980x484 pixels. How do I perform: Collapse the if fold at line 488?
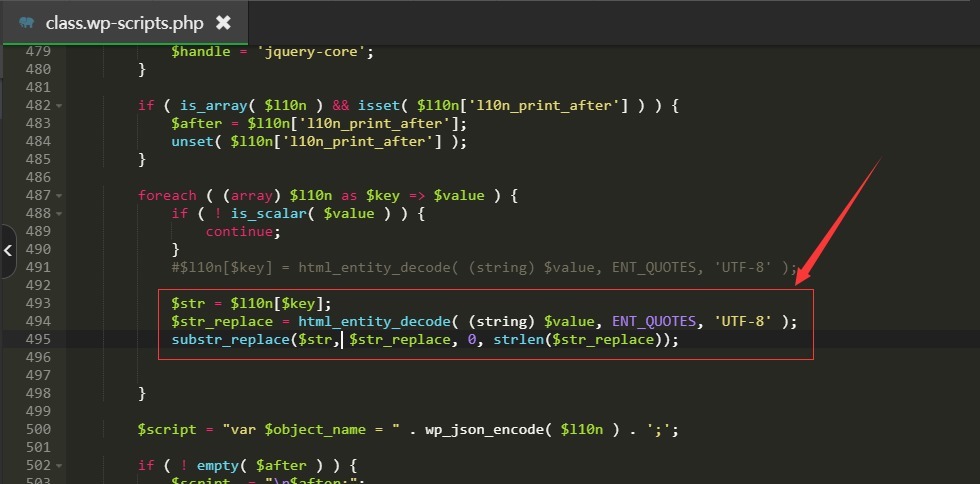(59, 214)
